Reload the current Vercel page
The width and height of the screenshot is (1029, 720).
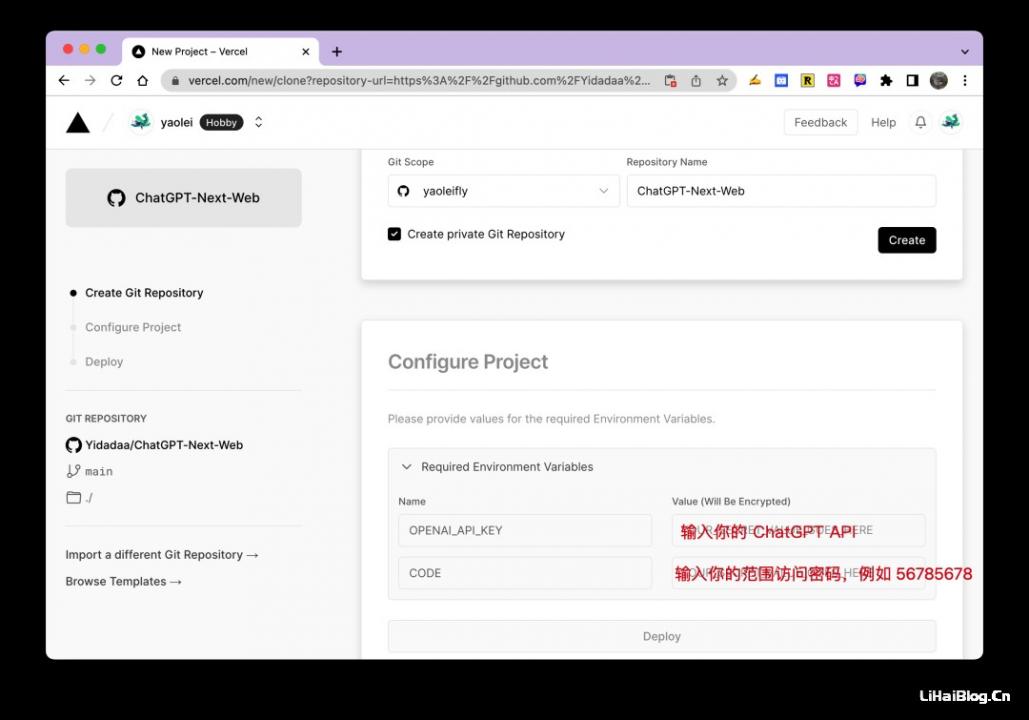tap(116, 80)
